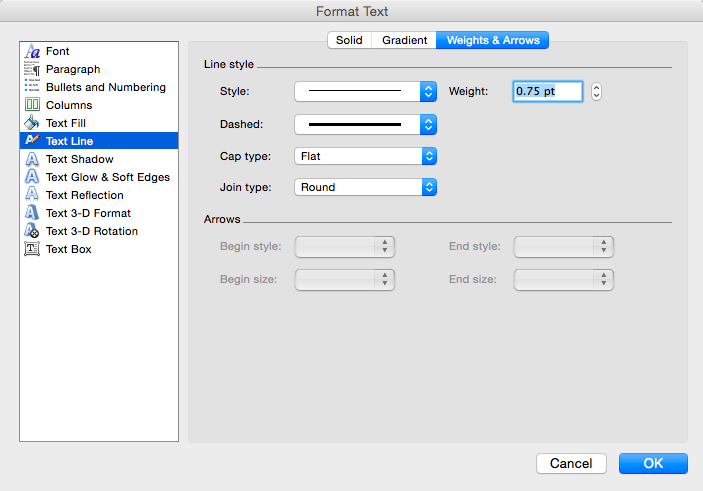Expand the Dashed line dropdown
703x491 pixels.
(x=366, y=125)
